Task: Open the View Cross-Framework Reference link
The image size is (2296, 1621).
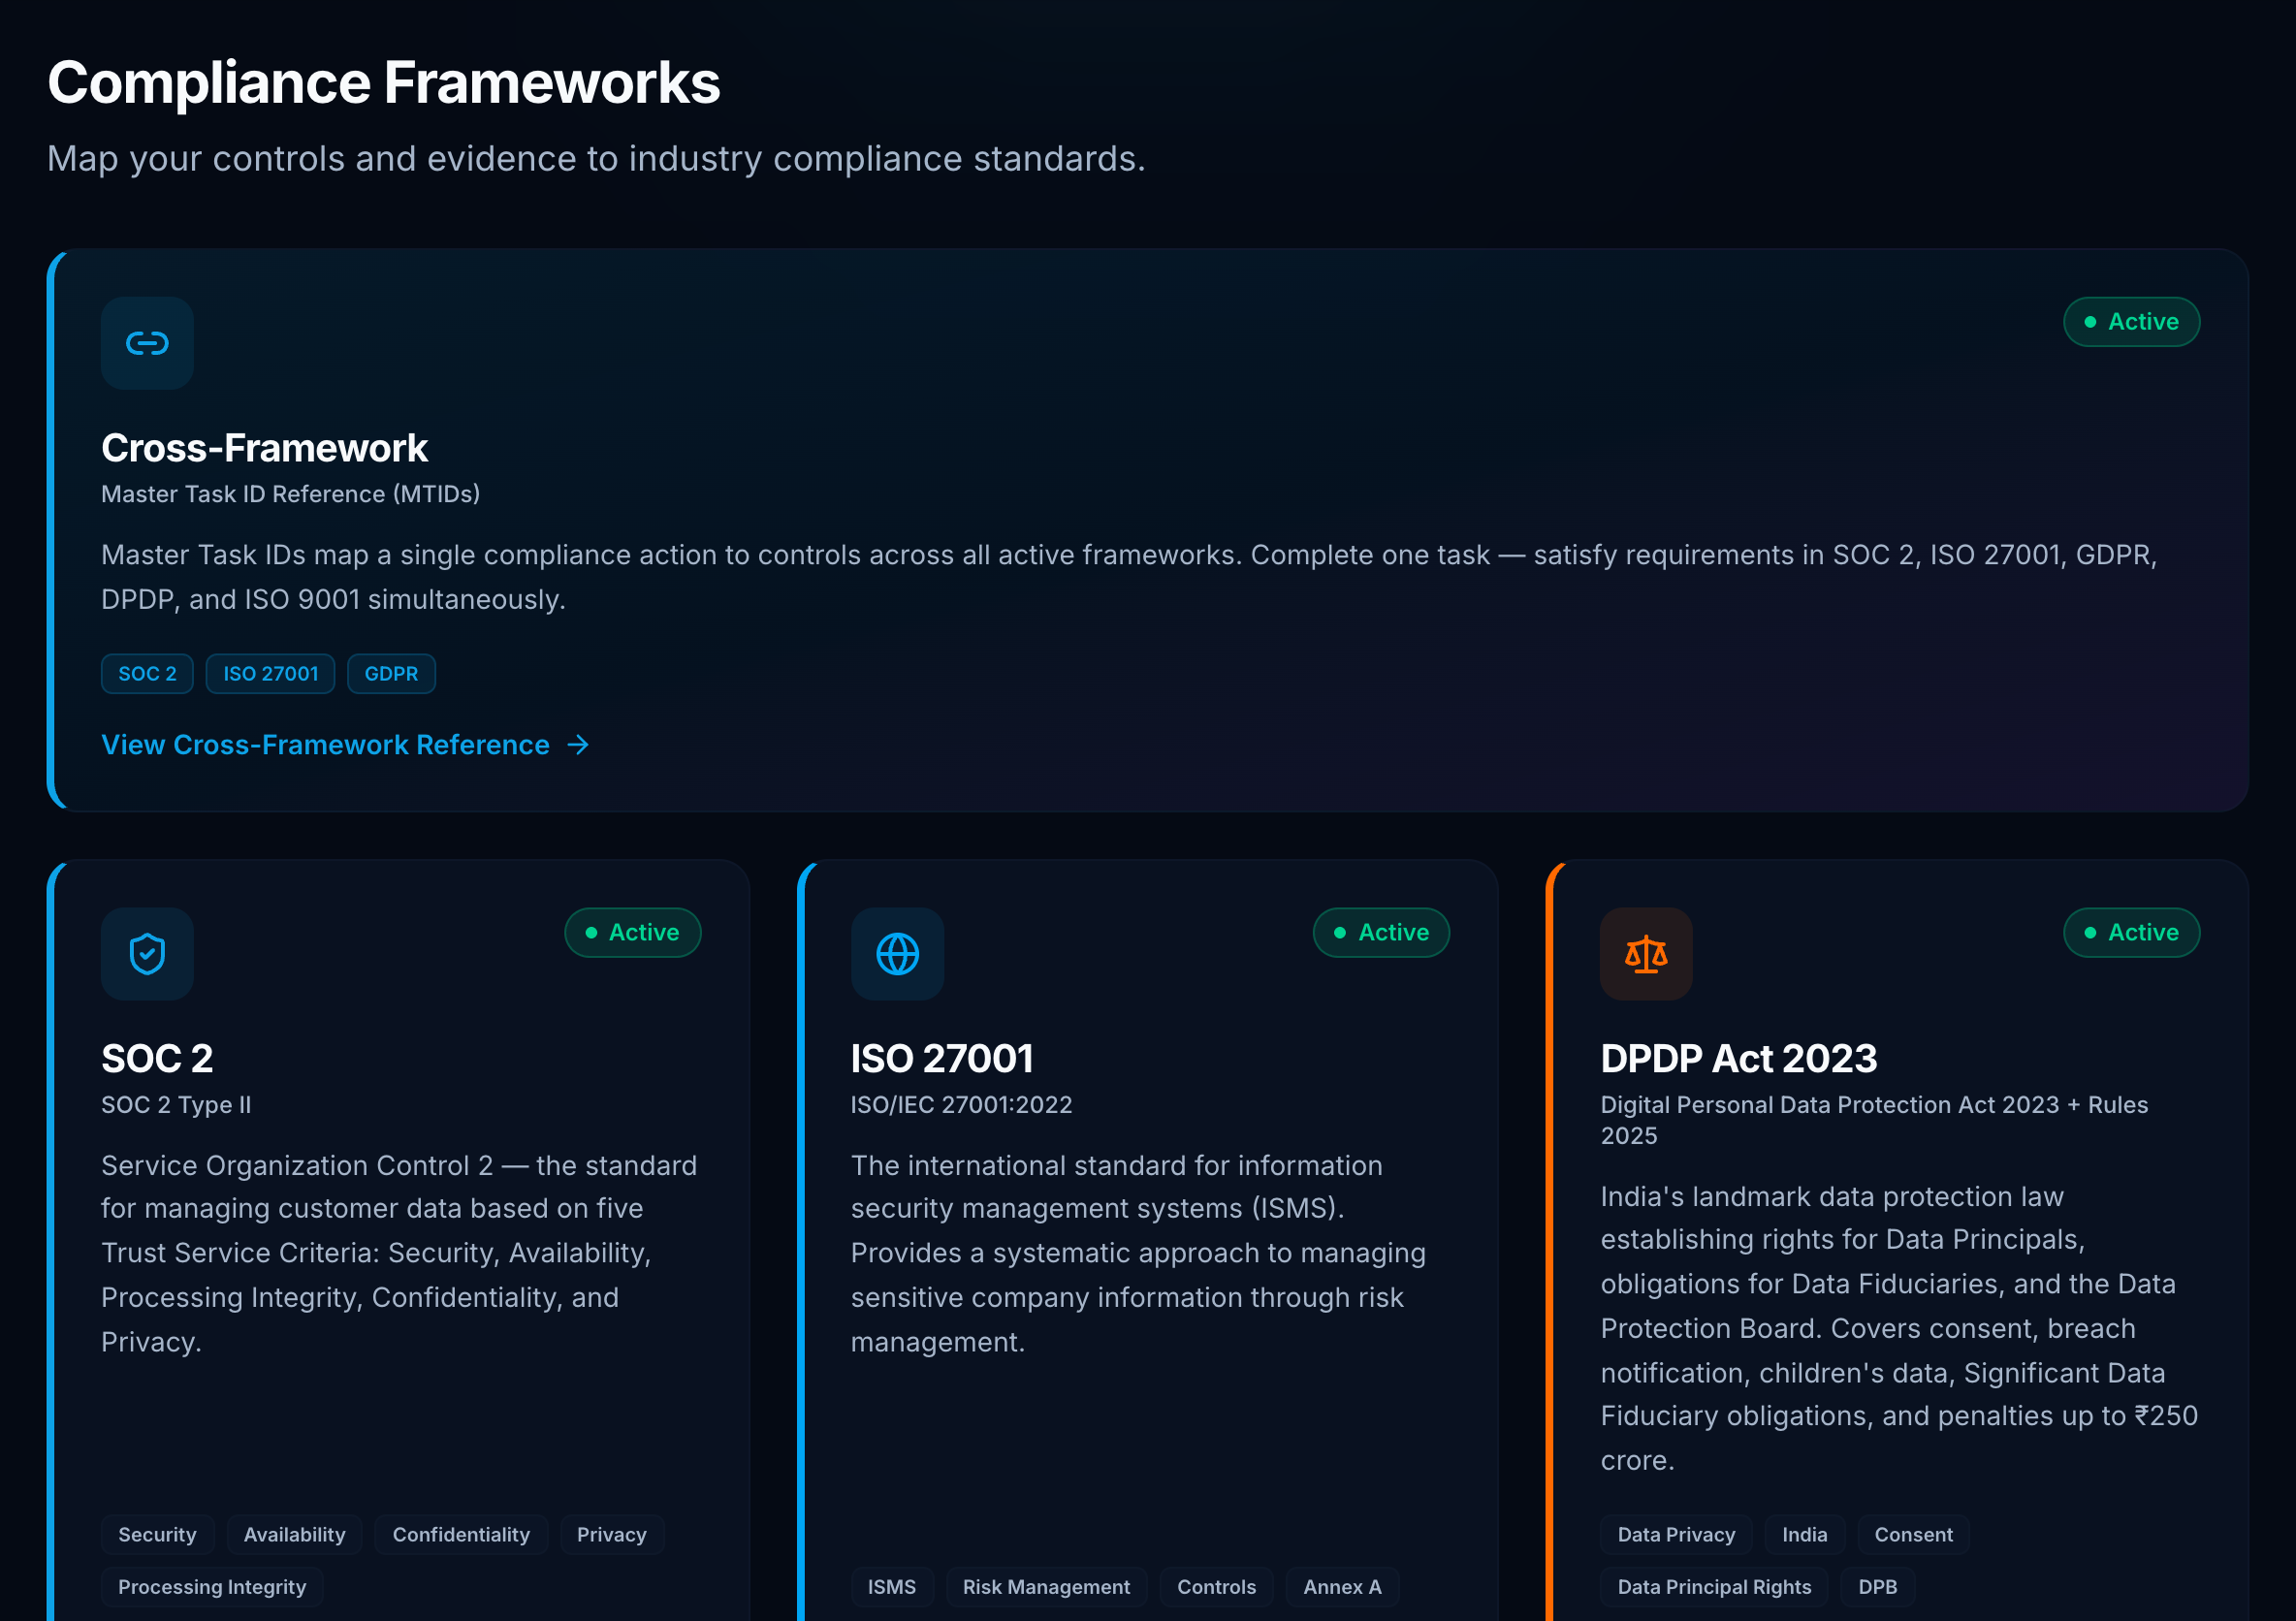Action: tap(346, 745)
